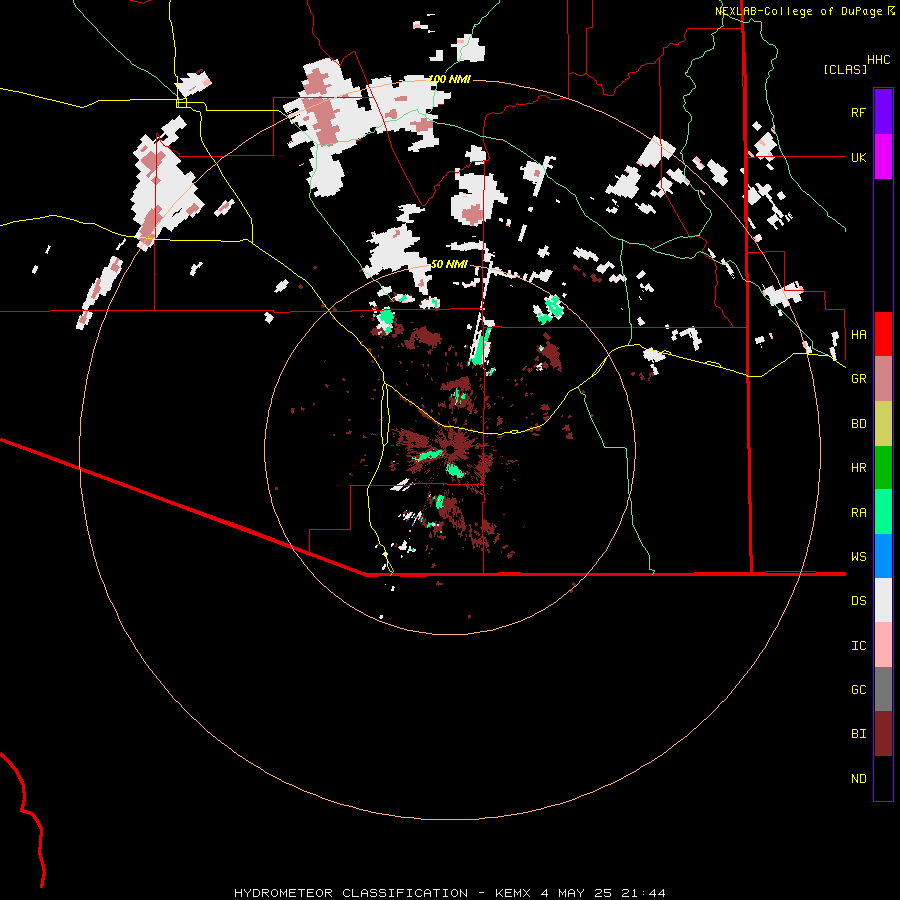Click the DS legend label
This screenshot has height=900, width=900.
tap(858, 601)
